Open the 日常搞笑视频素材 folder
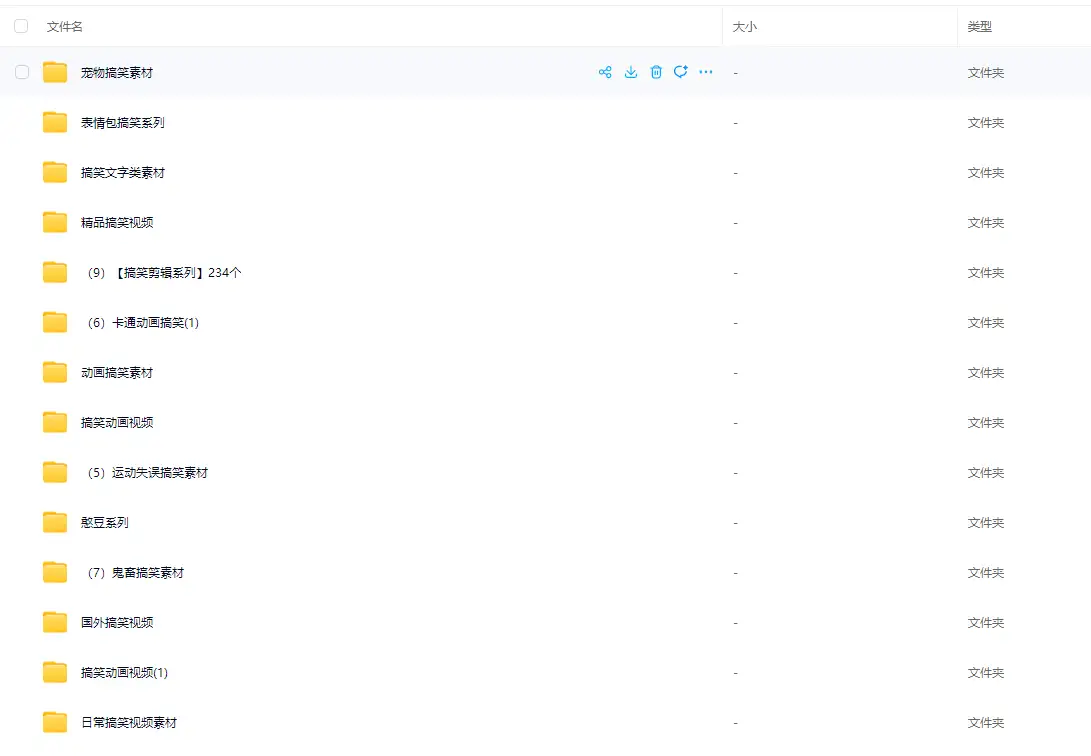Viewport: 1091px width, 756px height. pyautogui.click(x=129, y=723)
